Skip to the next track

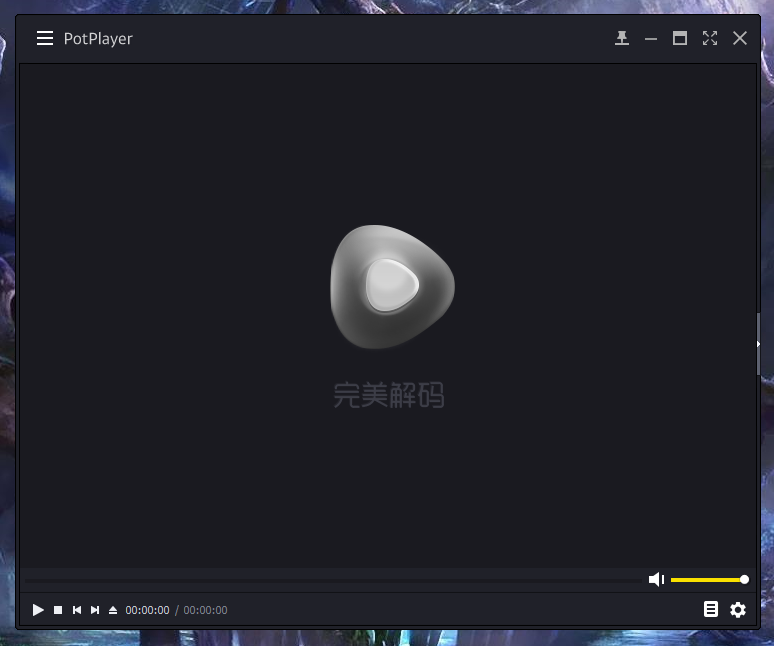tap(95, 610)
